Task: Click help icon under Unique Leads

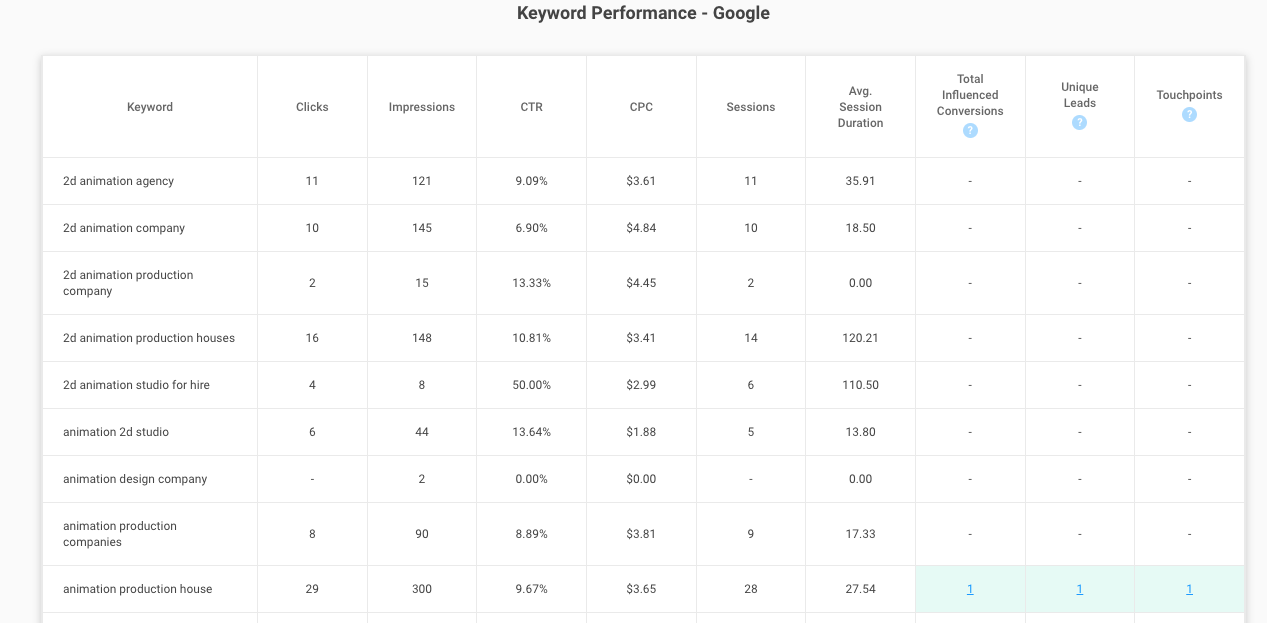Action: coord(1079,123)
